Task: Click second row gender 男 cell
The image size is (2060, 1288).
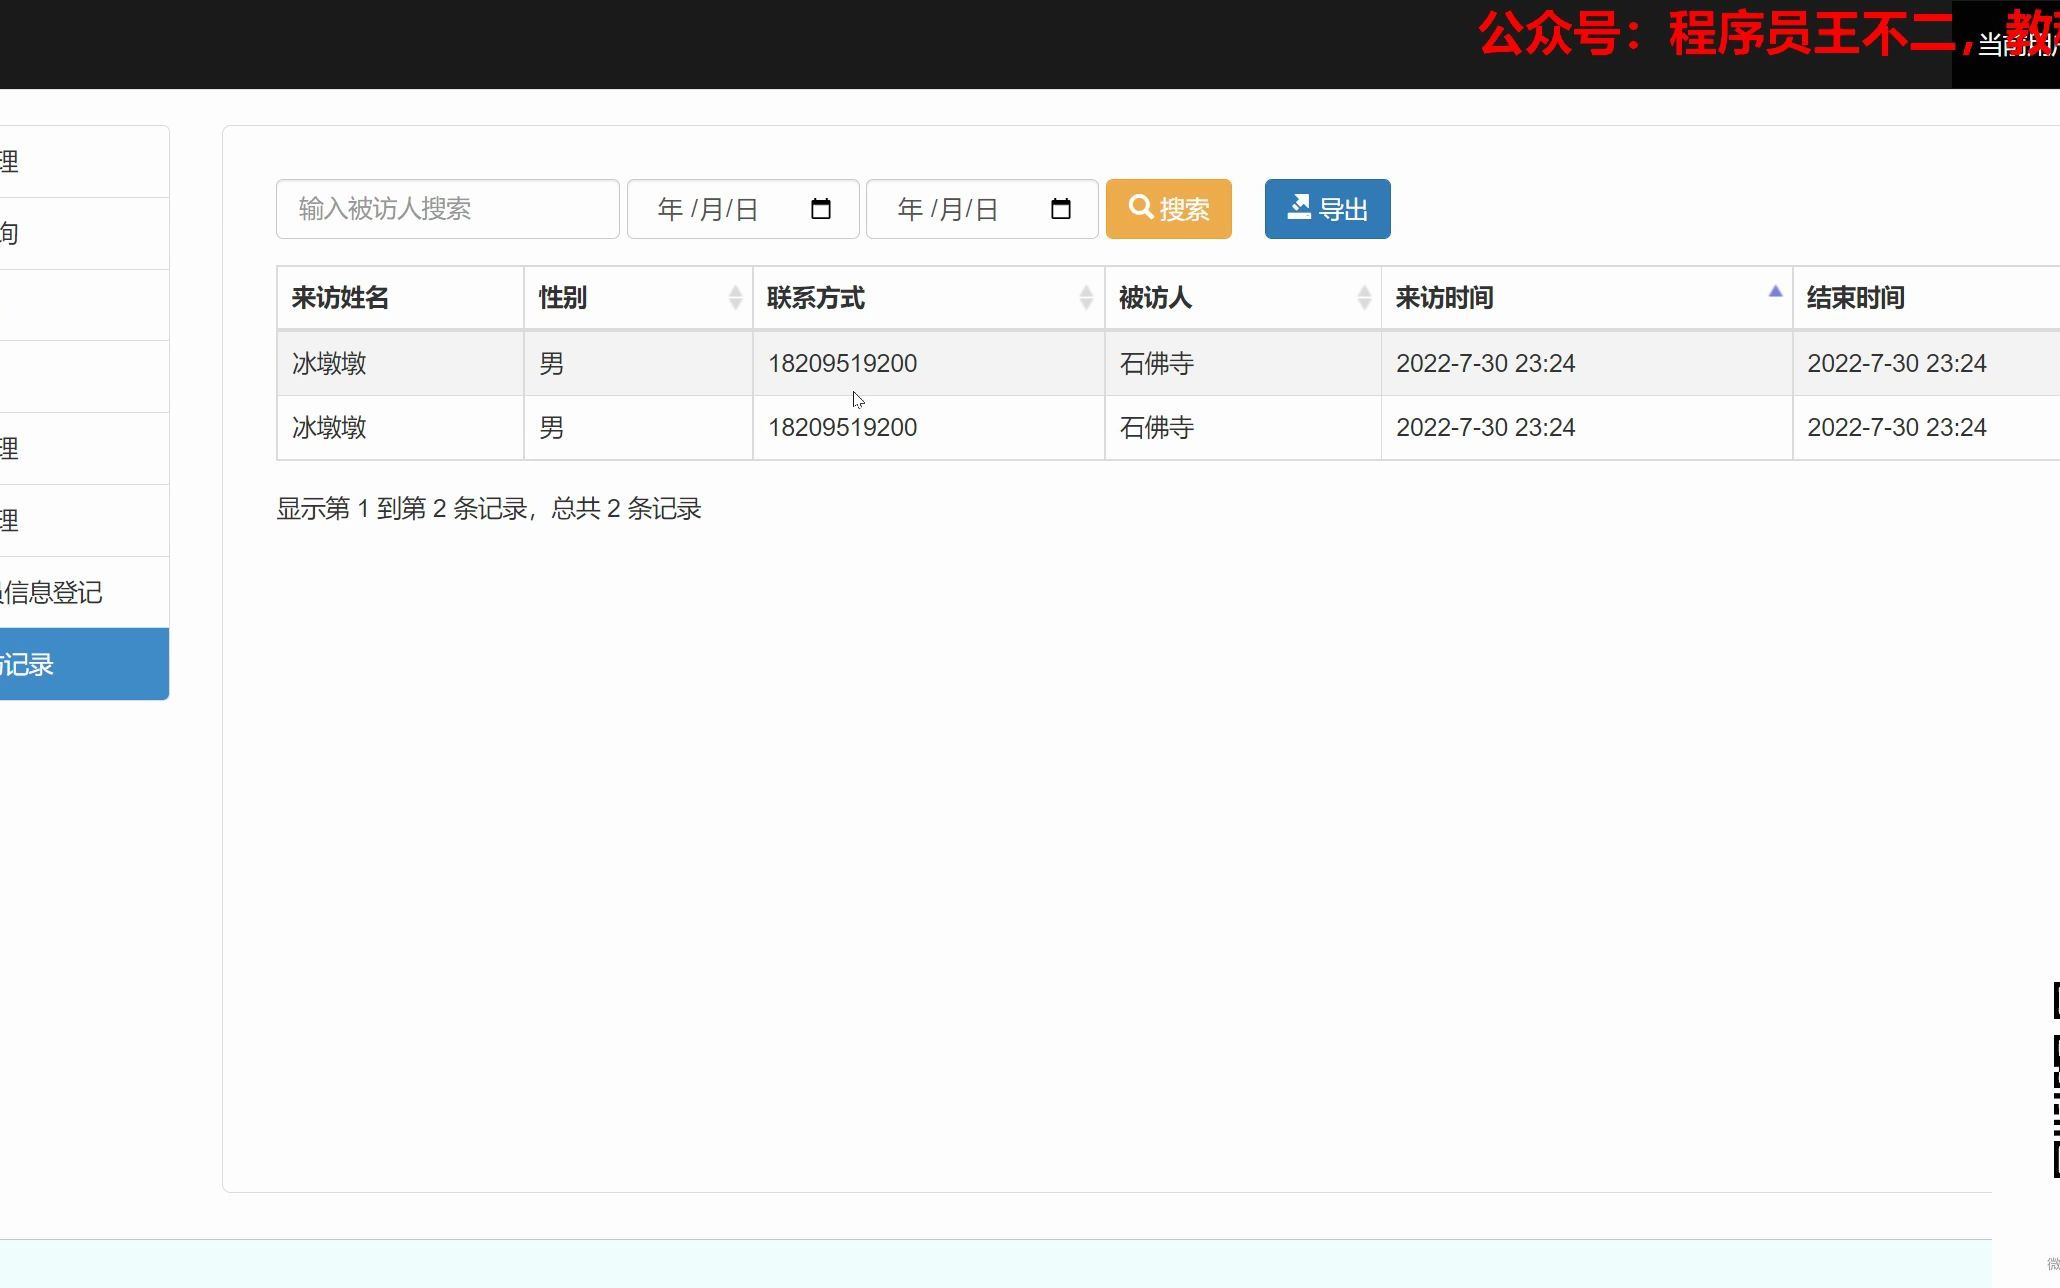Action: (638, 427)
